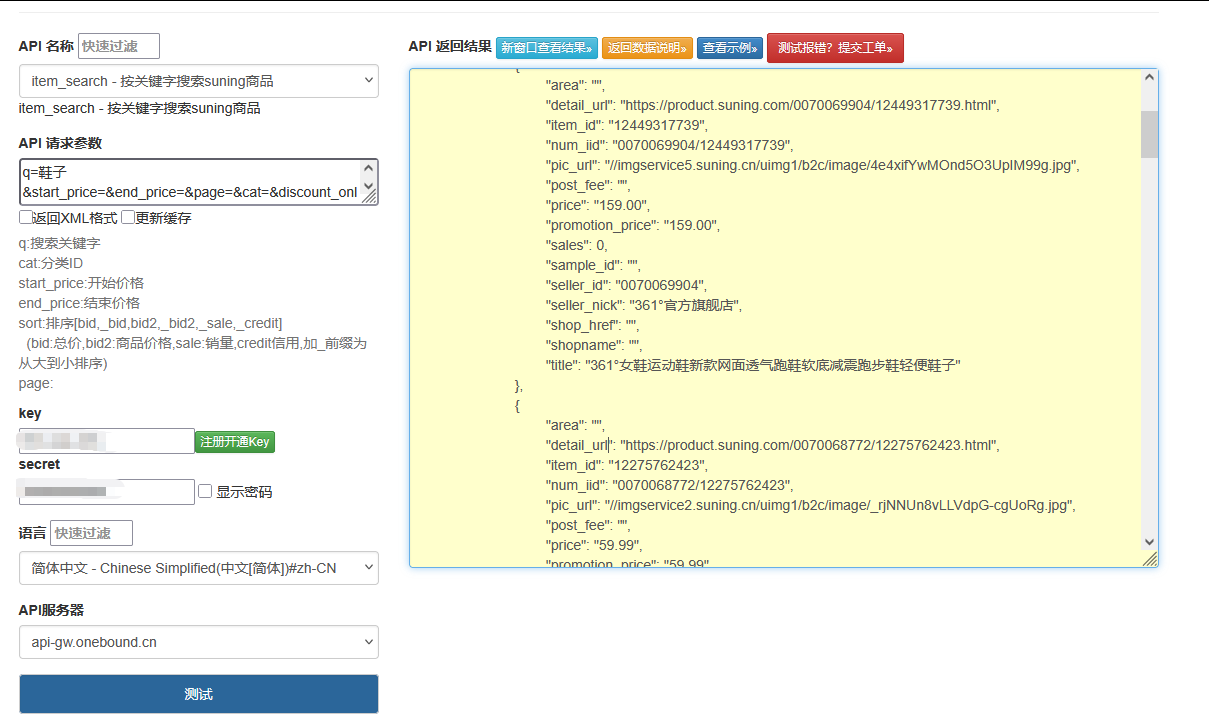Click the pic_url ending _rjNNUn8vLLVdpG-cgUoRg.jpg

pos(811,505)
